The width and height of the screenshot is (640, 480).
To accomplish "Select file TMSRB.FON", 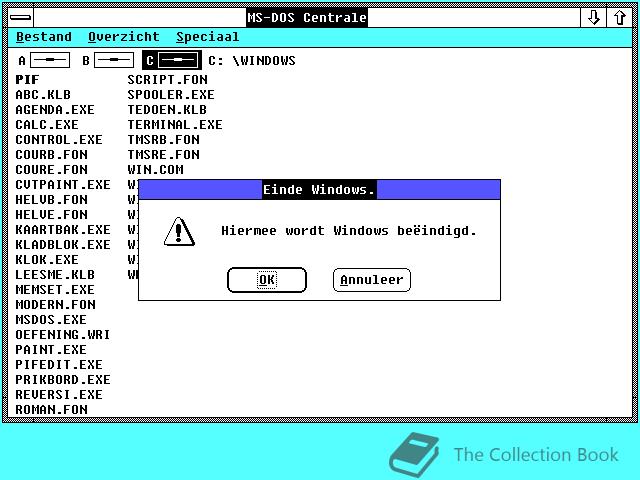I will click(x=164, y=140).
